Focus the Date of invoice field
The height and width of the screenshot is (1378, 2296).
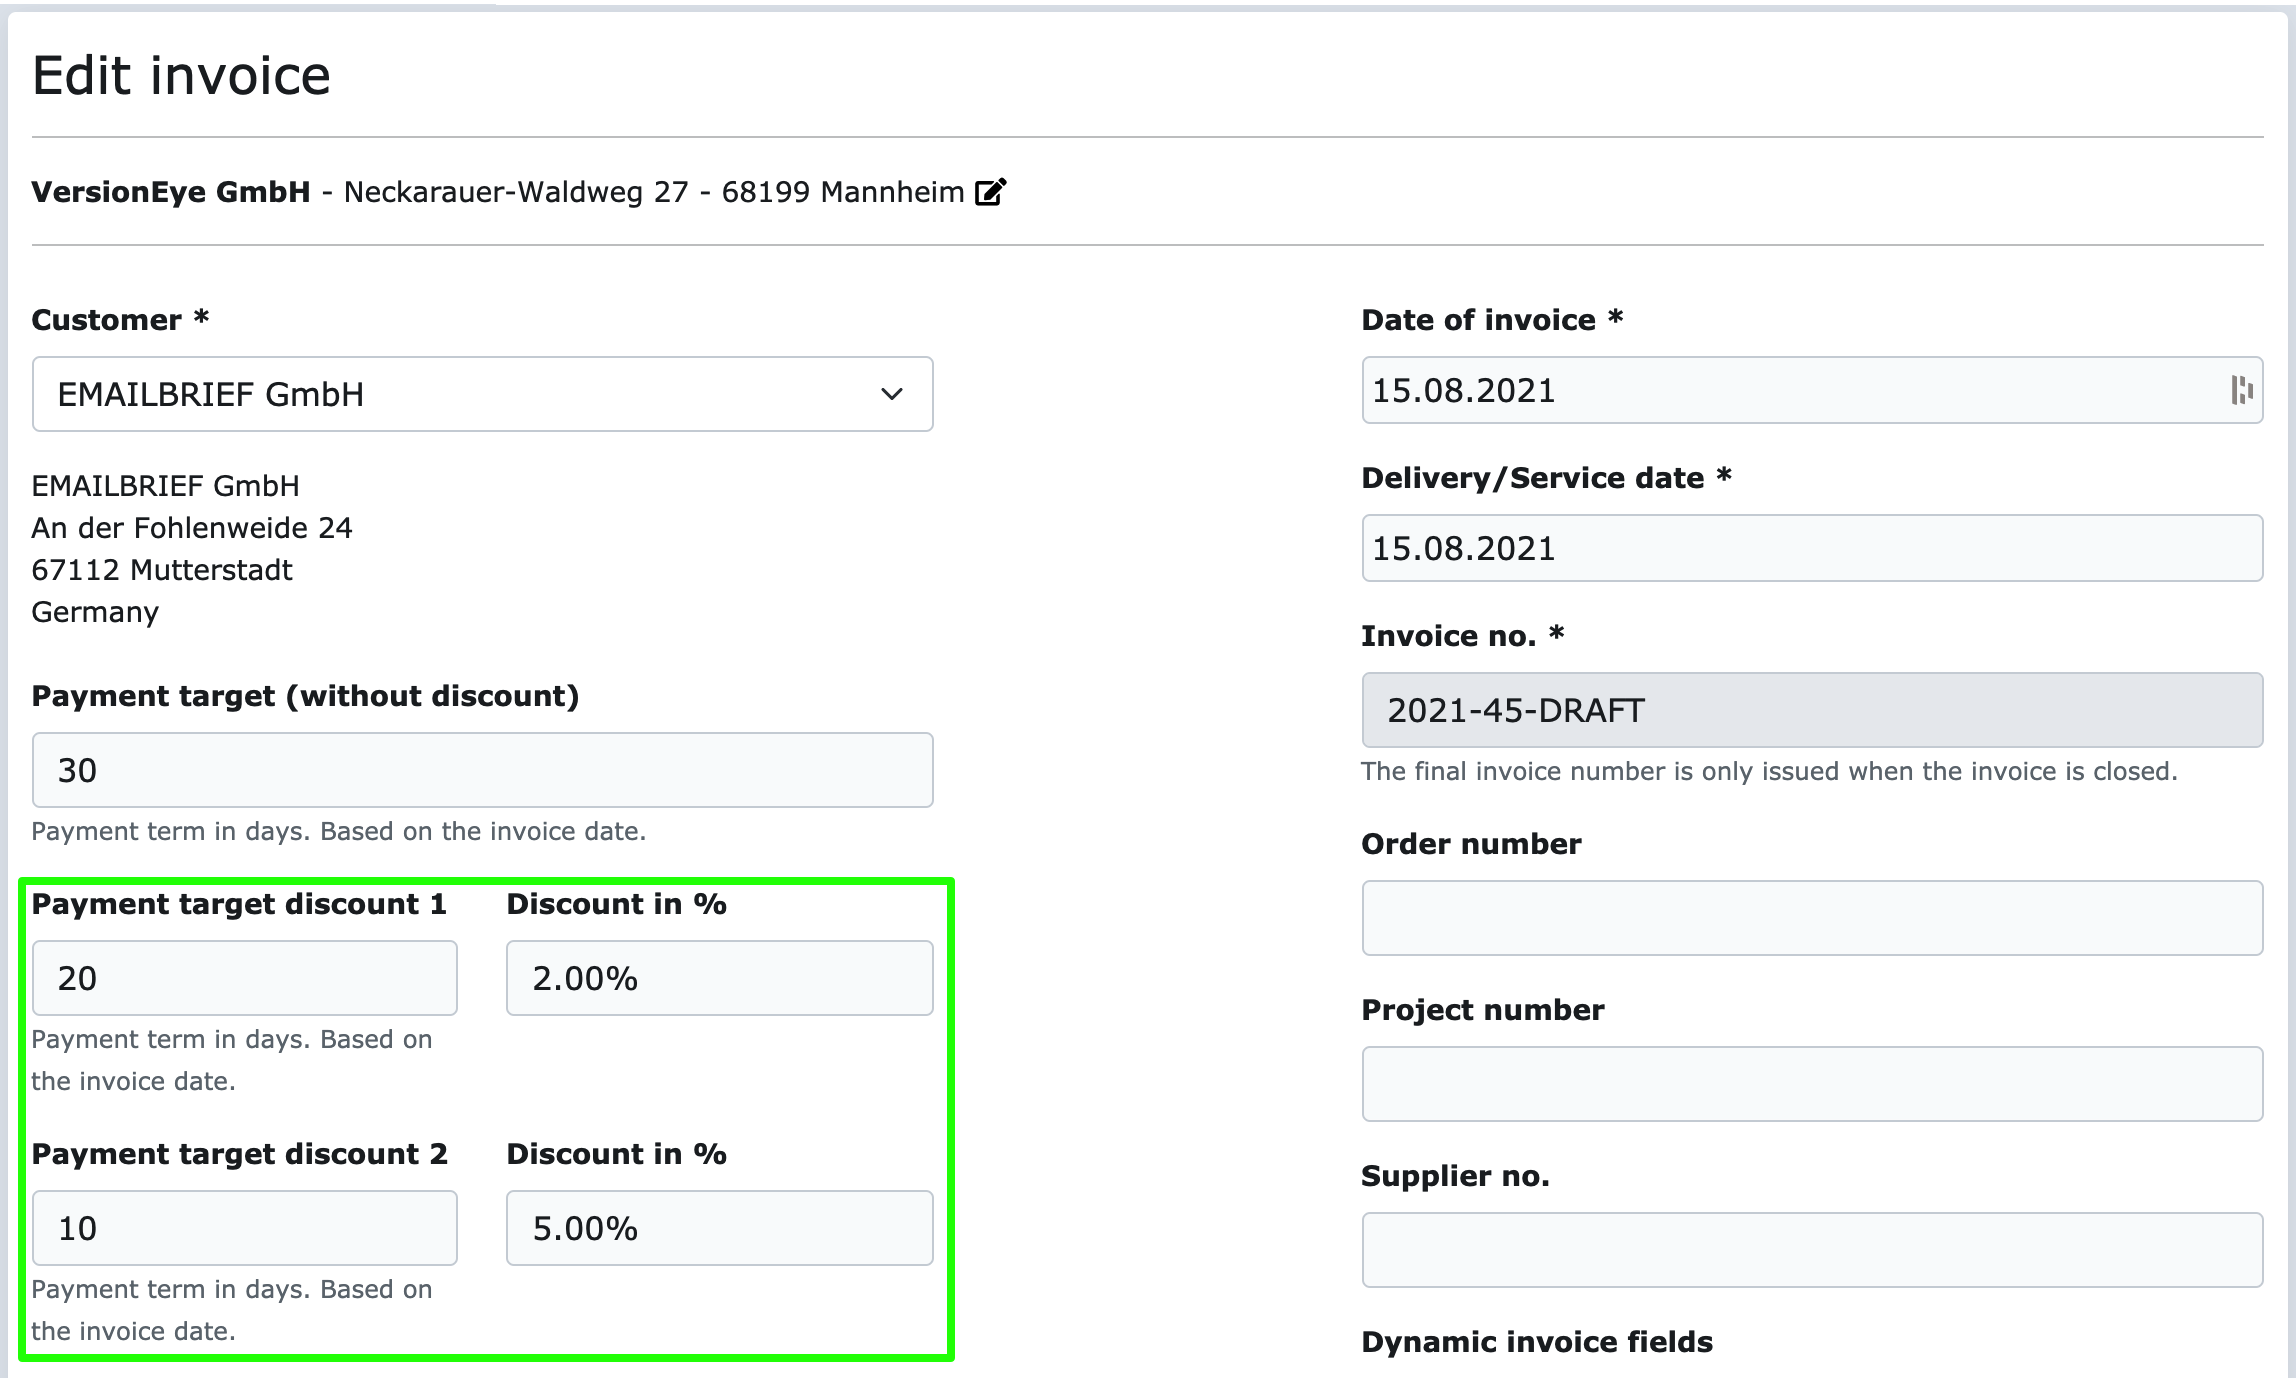1780,390
